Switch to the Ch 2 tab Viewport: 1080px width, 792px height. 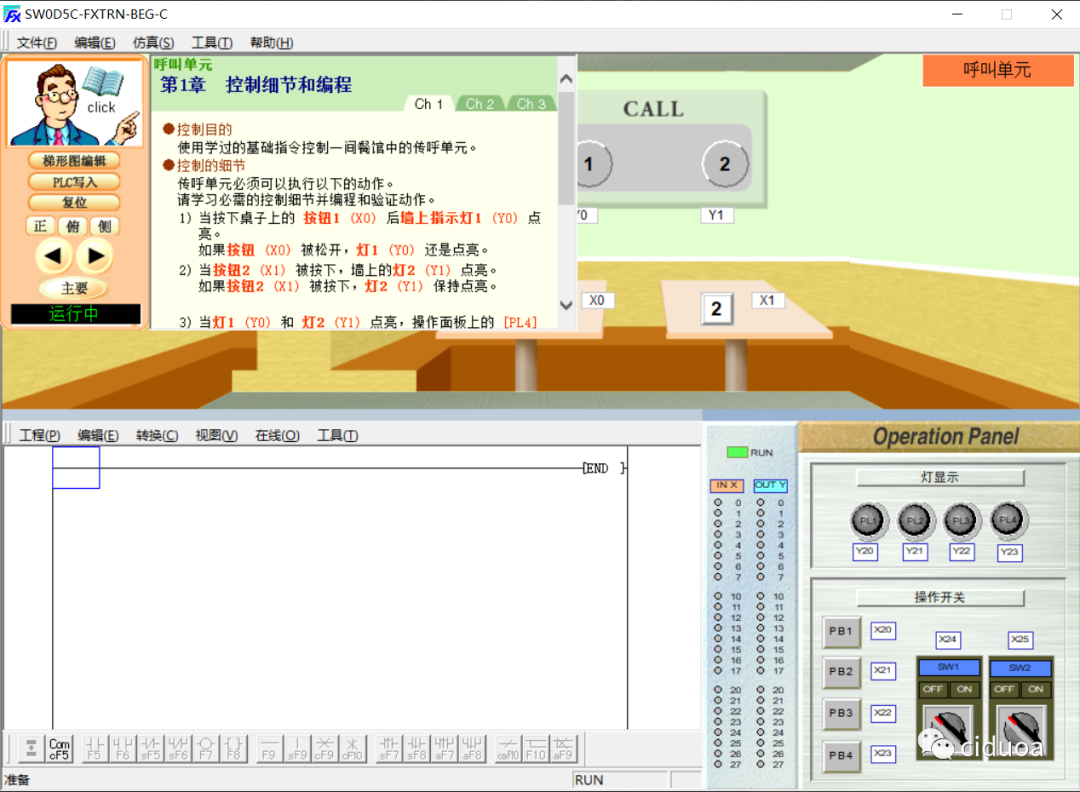[480, 103]
